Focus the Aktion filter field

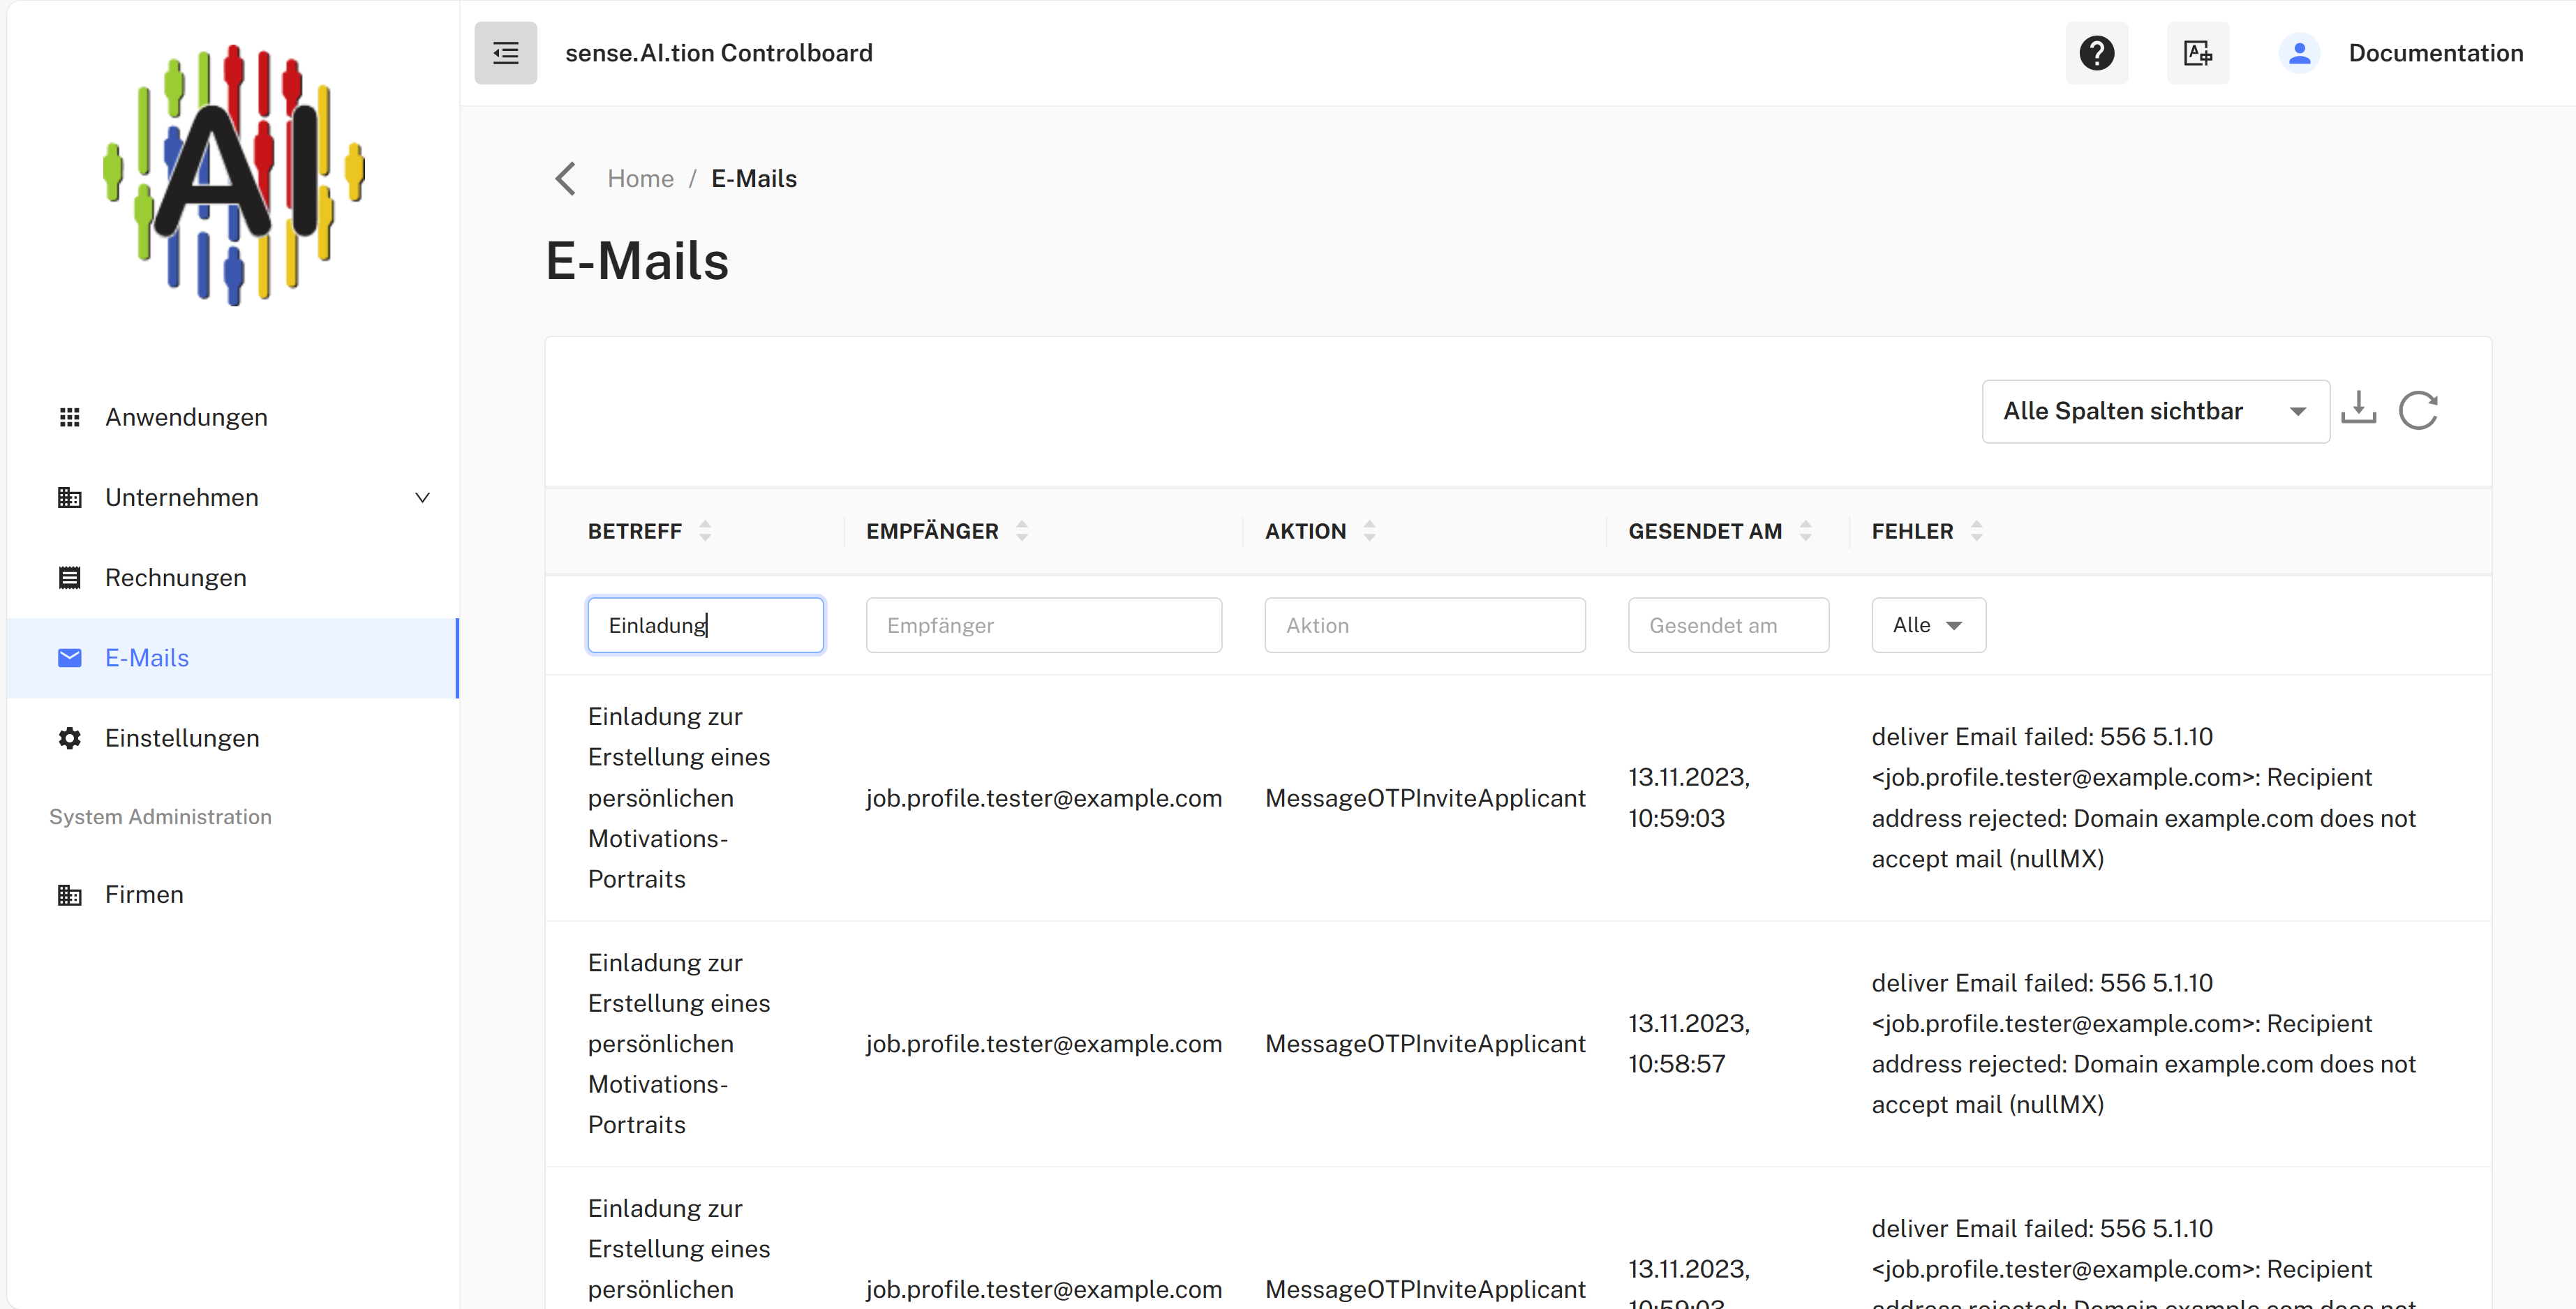click(1424, 625)
